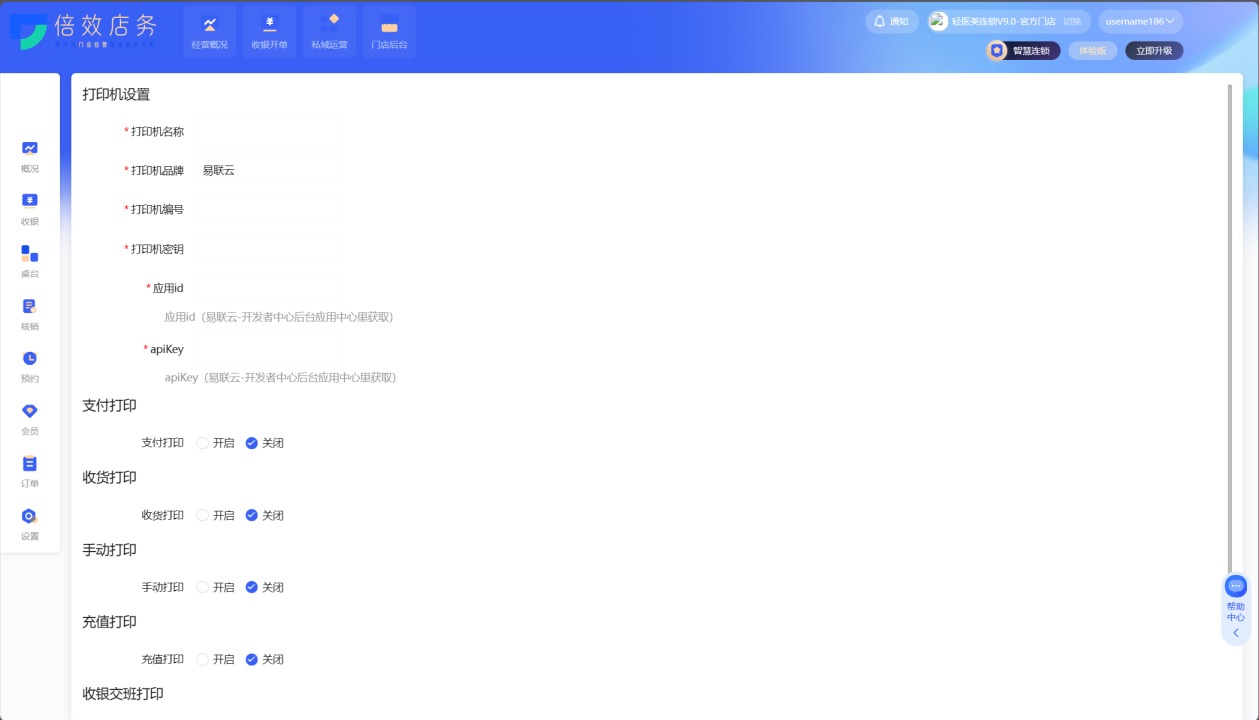The width and height of the screenshot is (1259, 720).
Task: Select 开启 for 充值打印
Action: tap(215, 659)
